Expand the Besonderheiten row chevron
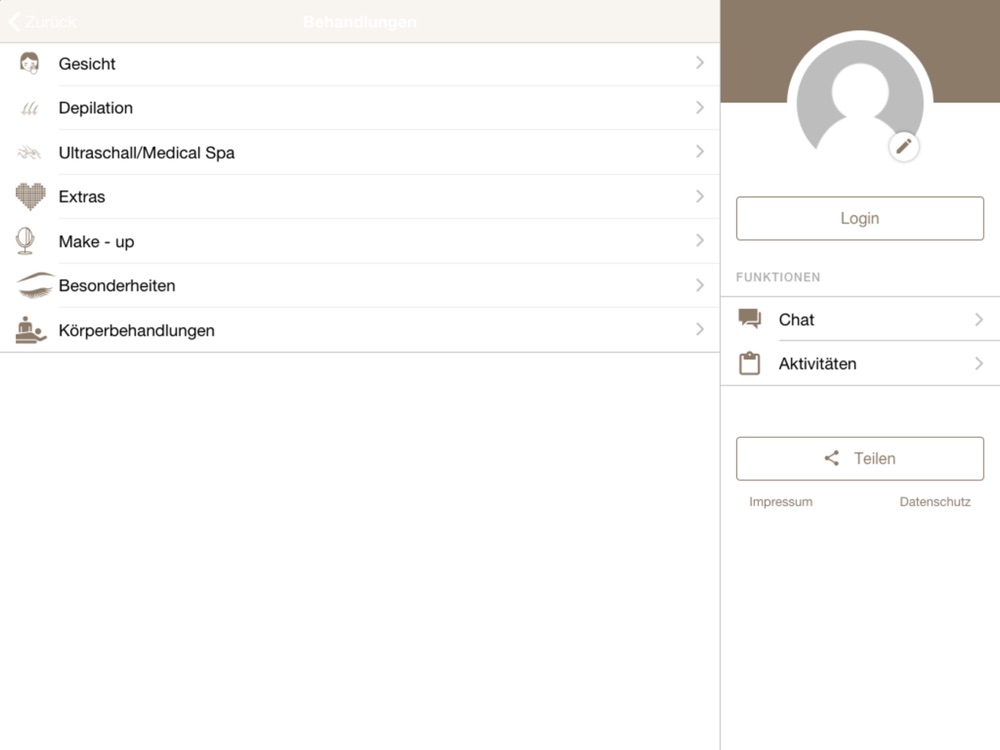This screenshot has width=1000, height=750. (x=700, y=284)
